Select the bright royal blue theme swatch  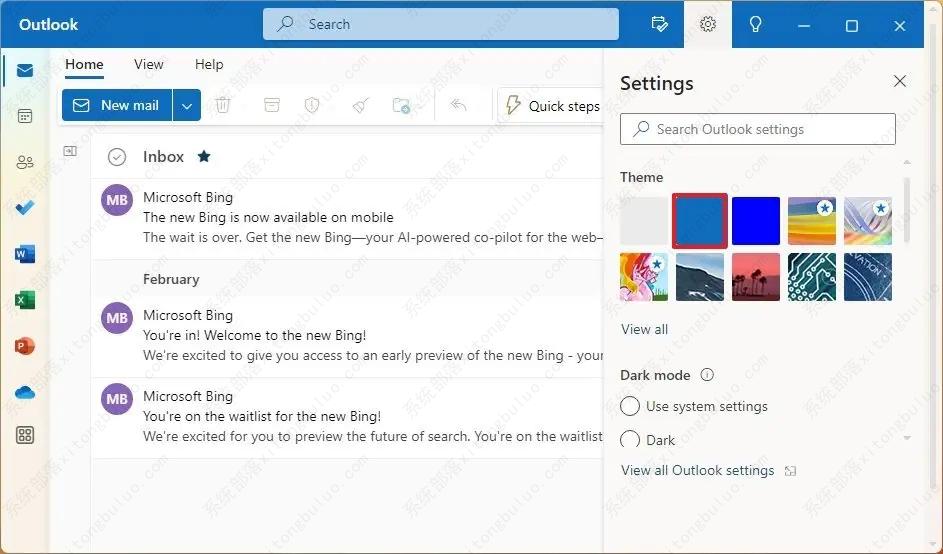(x=755, y=221)
